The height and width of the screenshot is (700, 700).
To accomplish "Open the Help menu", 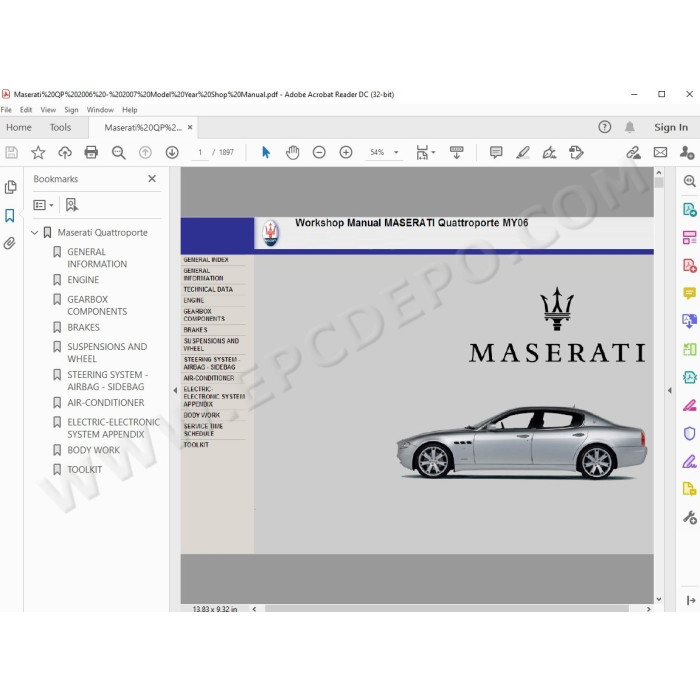I will point(130,110).
